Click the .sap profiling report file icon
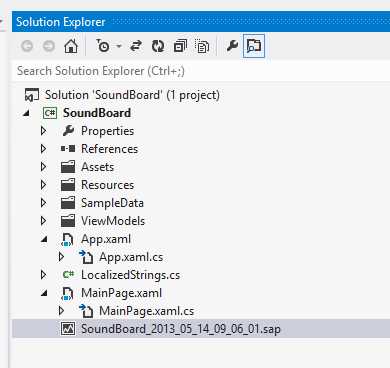The width and height of the screenshot is (390, 368). point(68,329)
